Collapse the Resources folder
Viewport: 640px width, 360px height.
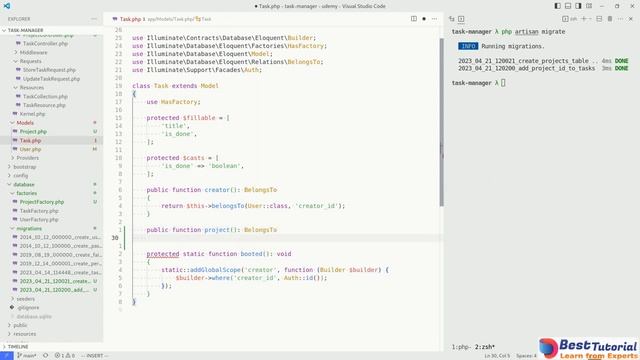click(31, 88)
